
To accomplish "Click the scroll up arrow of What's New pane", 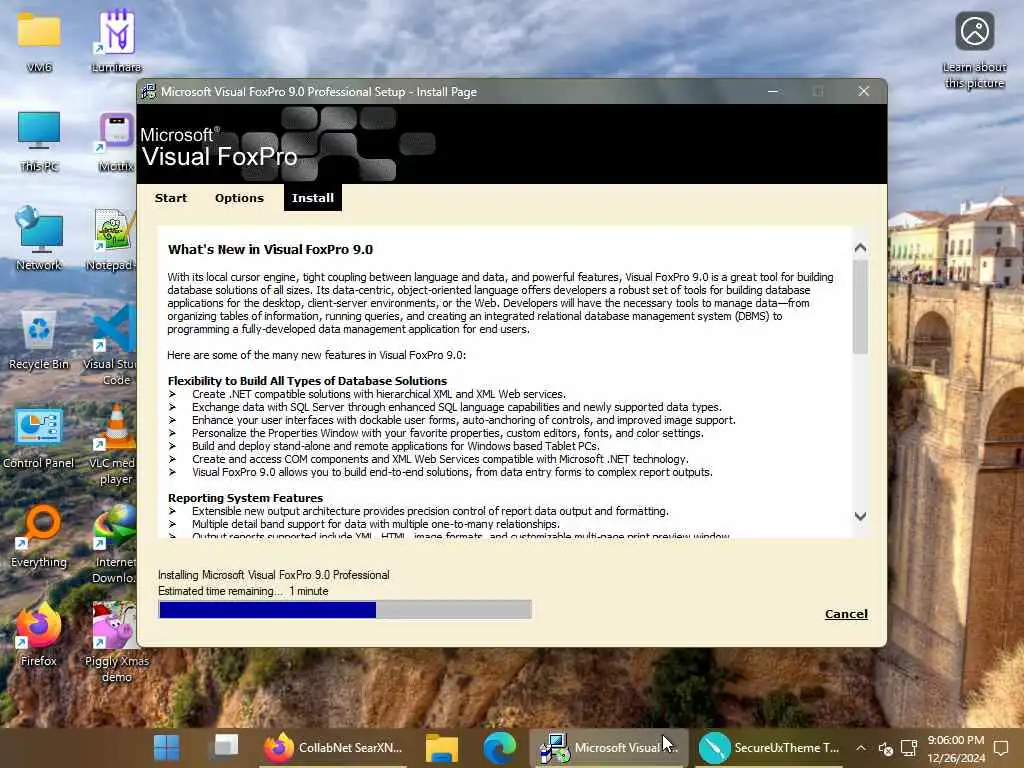I will (860, 248).
